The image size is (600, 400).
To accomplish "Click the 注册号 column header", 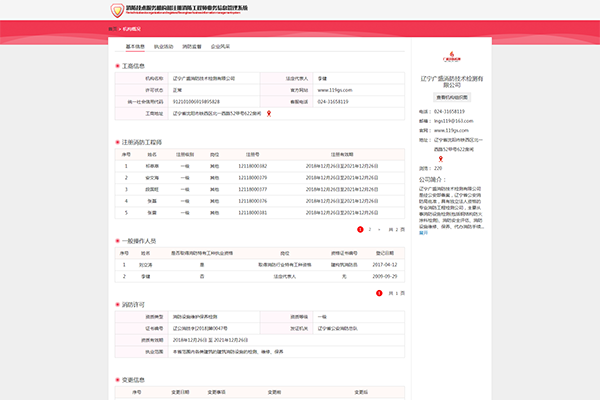I will tap(253, 154).
